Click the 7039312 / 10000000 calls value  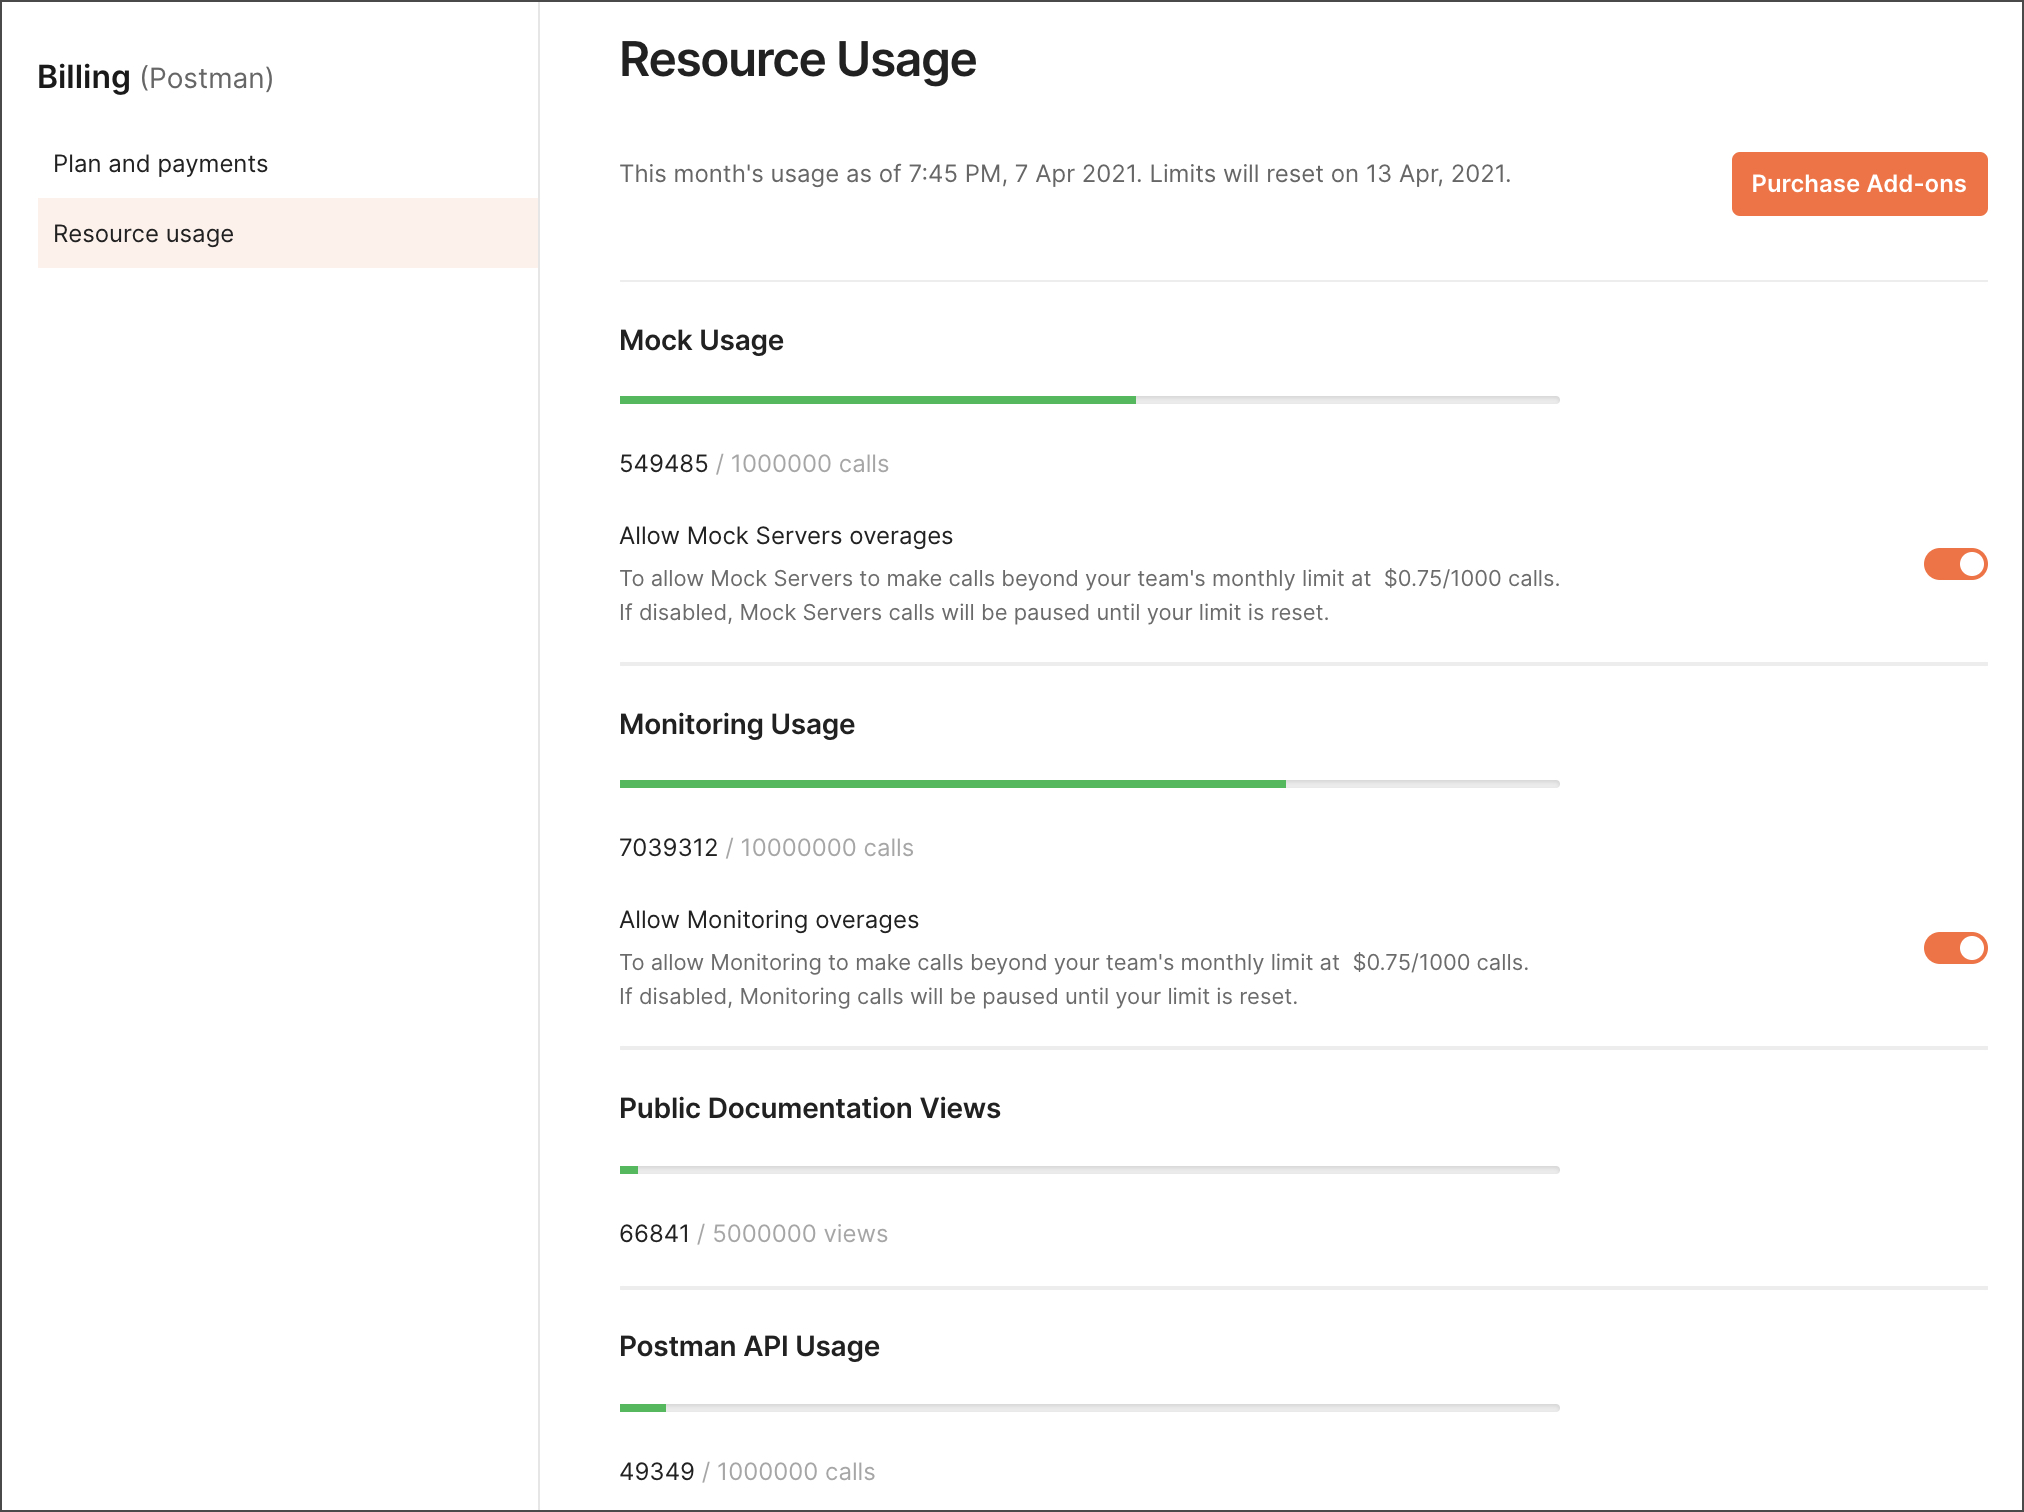[x=766, y=848]
